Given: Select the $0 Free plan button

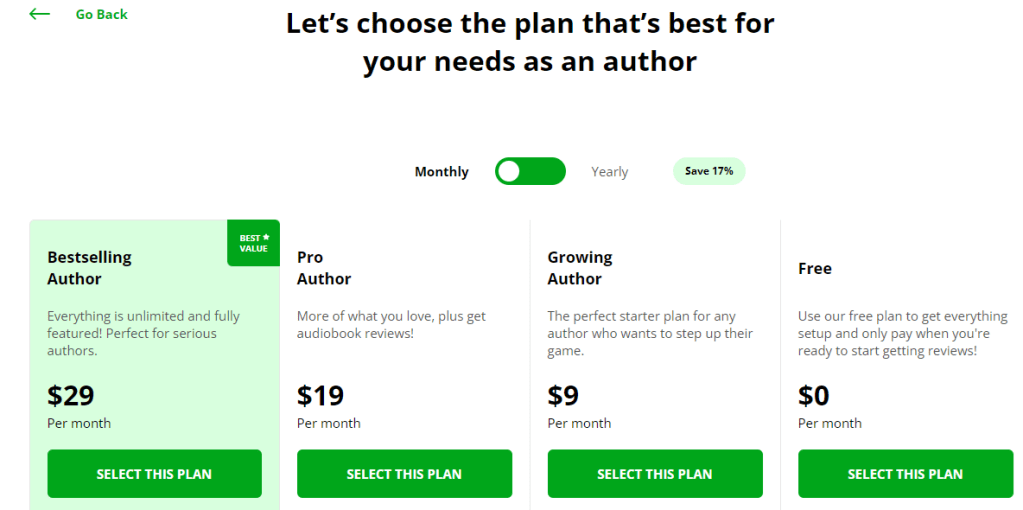Looking at the screenshot, I should point(905,474).
